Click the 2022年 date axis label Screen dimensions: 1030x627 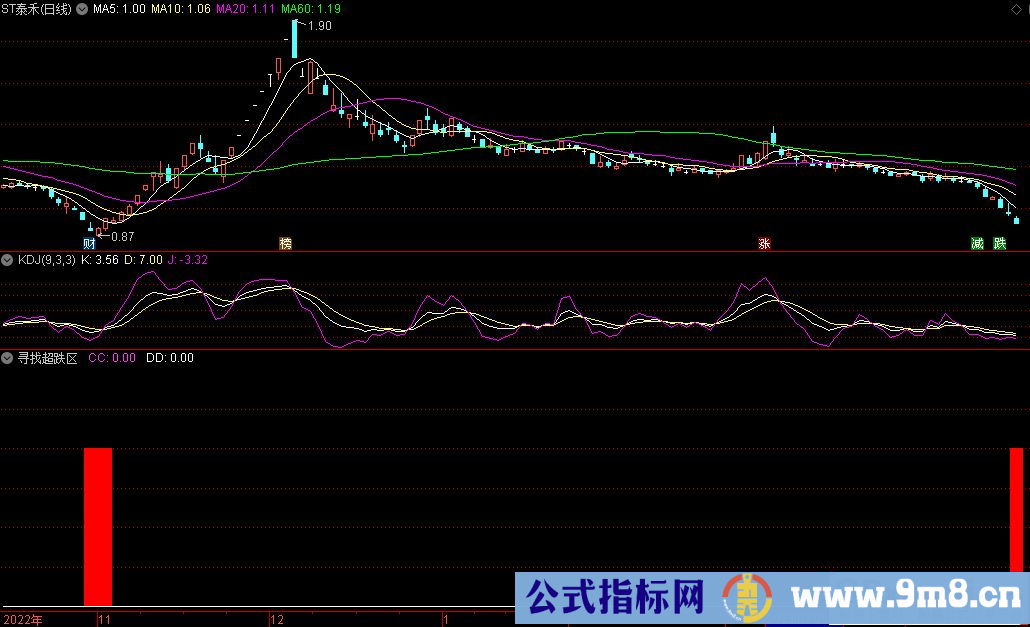click(x=23, y=620)
